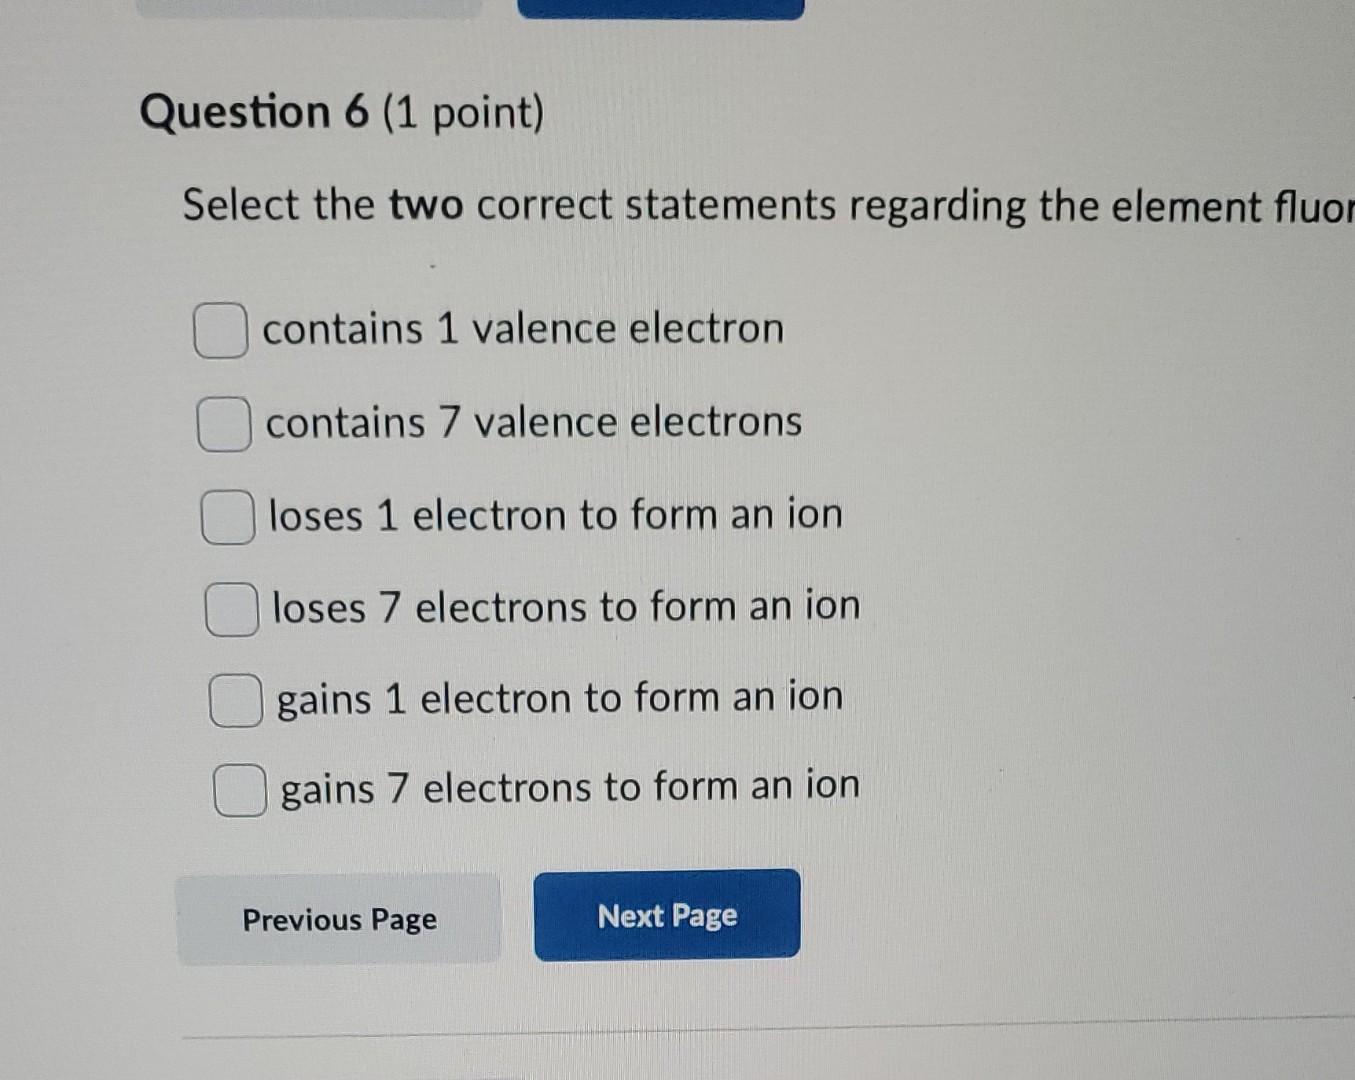Check 'gains 7 electrons to form an ion'
The image size is (1355, 1080).
pyautogui.click(x=238, y=790)
